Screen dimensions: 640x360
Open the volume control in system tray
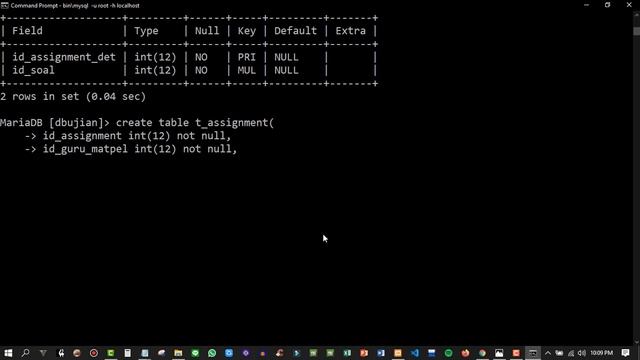[582, 353]
